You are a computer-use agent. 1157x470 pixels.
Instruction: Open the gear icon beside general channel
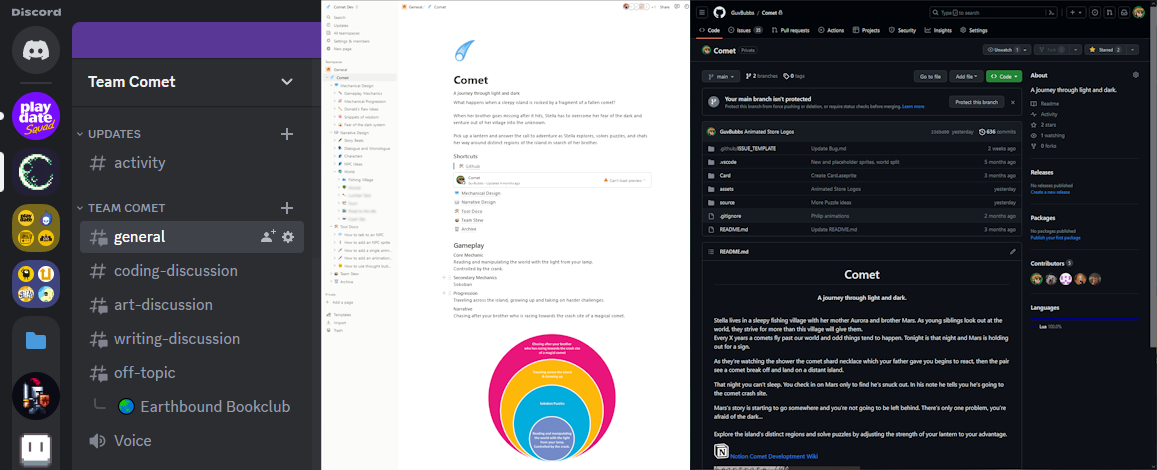(288, 237)
